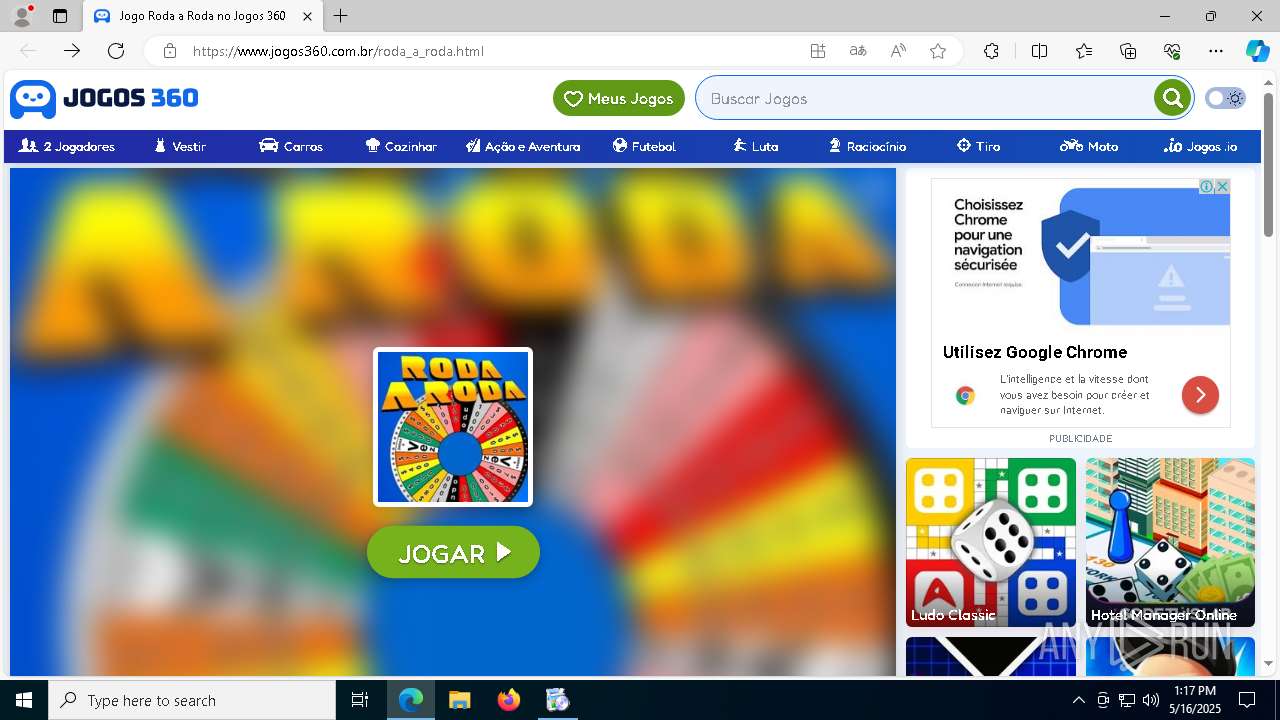1280x720 pixels.
Task: Open the Favorites list icon
Action: coord(1084,51)
